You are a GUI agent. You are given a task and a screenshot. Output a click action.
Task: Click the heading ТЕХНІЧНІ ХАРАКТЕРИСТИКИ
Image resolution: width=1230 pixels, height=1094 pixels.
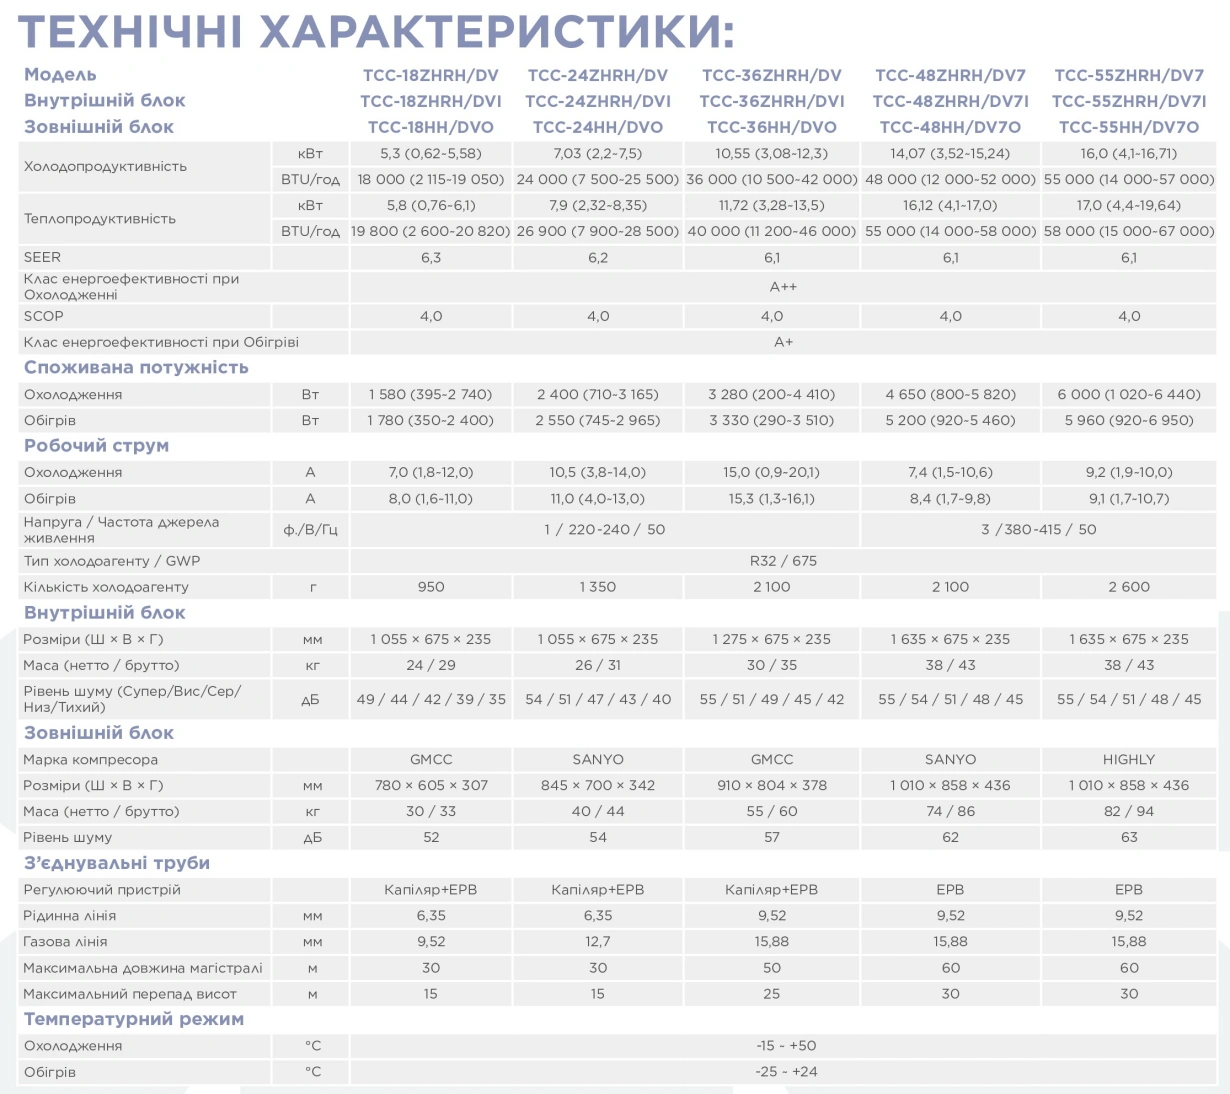point(376,30)
